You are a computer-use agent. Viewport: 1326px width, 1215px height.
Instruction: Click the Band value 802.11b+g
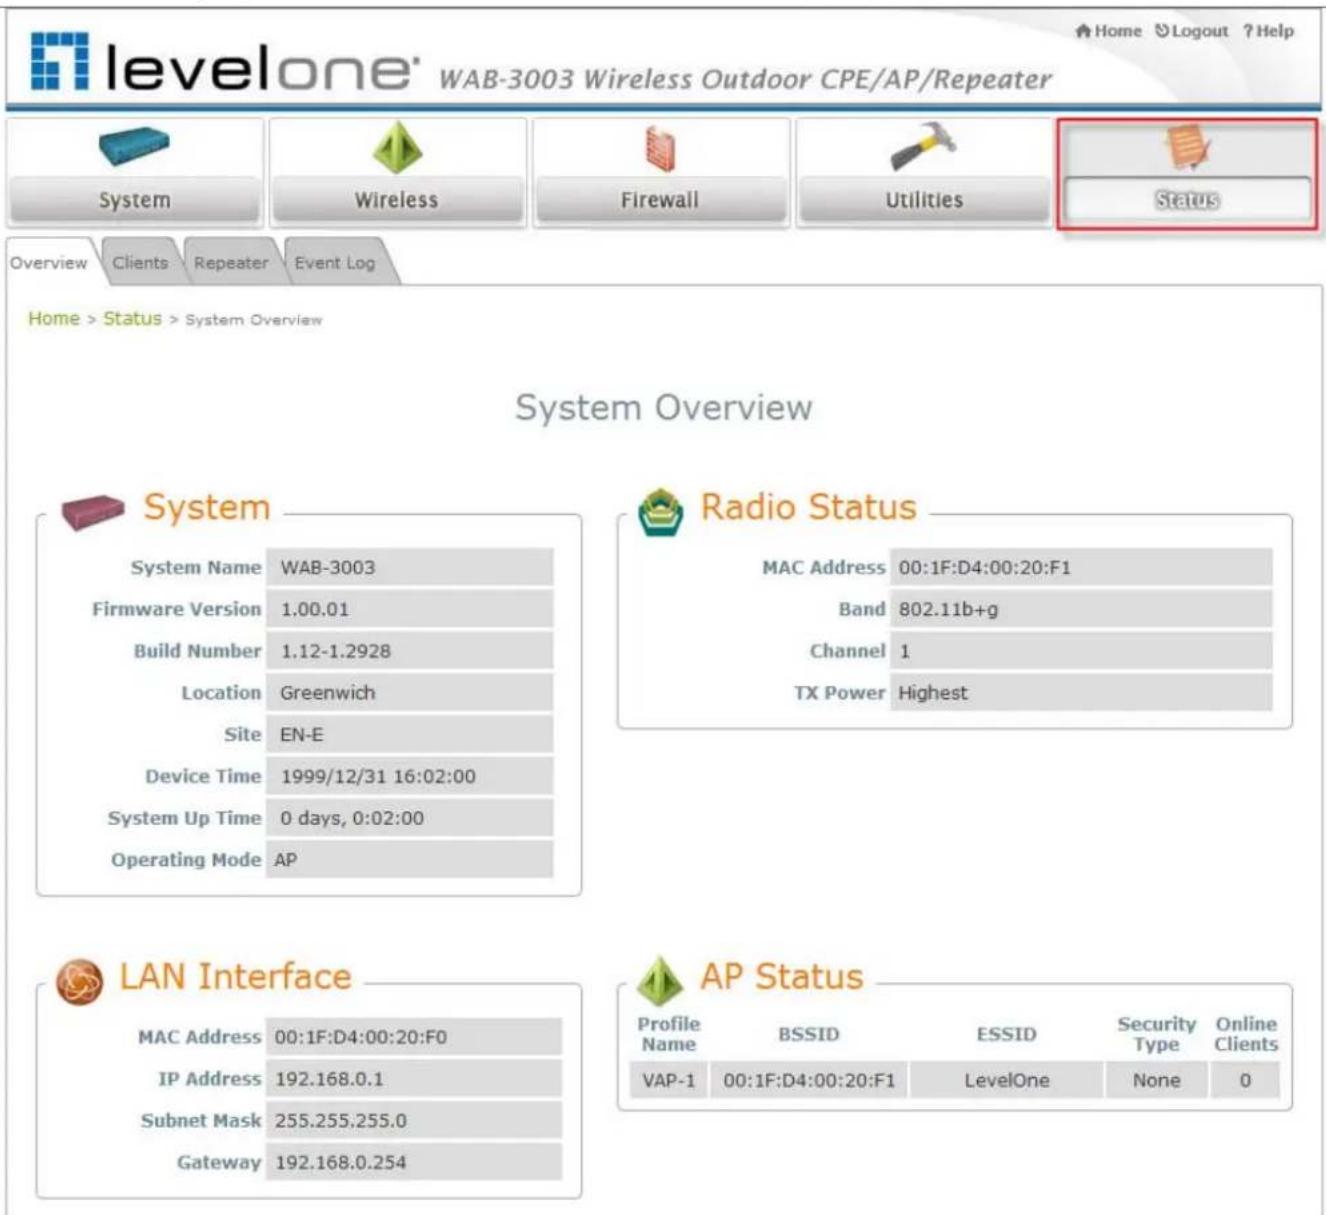pyautogui.click(x=1081, y=609)
